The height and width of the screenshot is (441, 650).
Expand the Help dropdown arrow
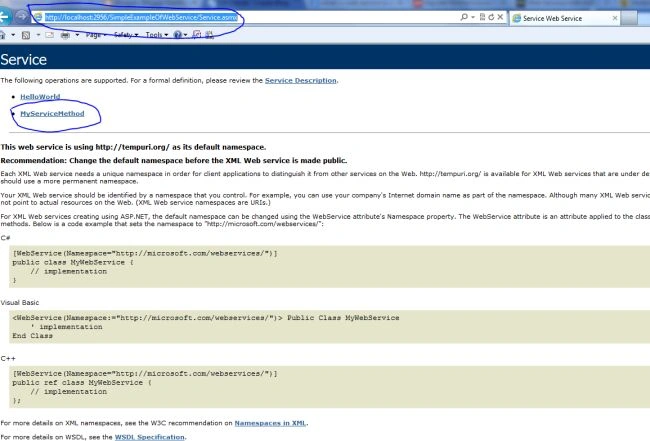pyautogui.click(x=185, y=35)
